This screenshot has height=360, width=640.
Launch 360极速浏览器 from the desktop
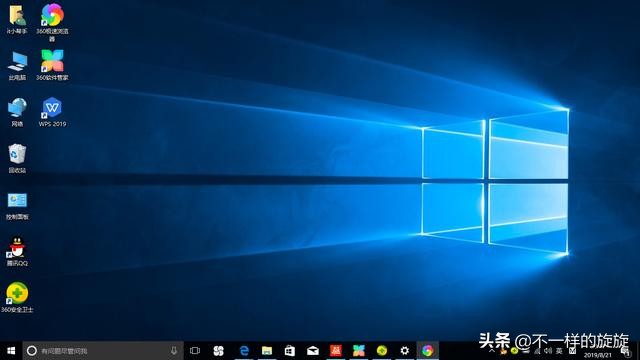52,22
